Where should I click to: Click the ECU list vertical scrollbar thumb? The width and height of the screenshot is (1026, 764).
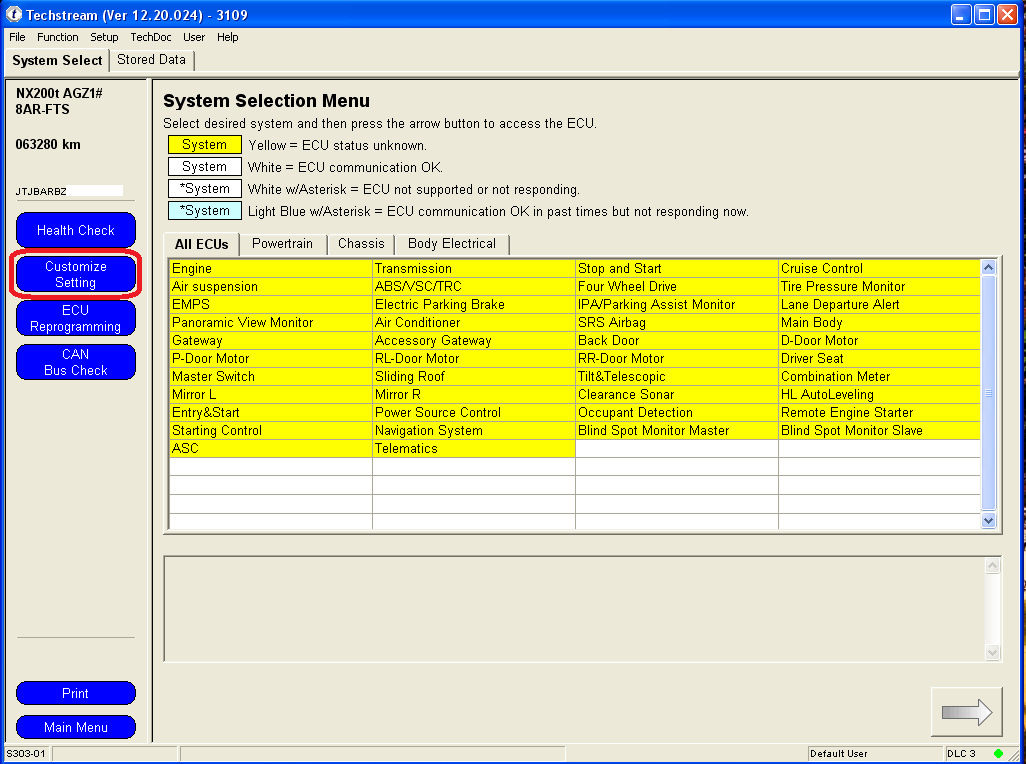coord(988,393)
